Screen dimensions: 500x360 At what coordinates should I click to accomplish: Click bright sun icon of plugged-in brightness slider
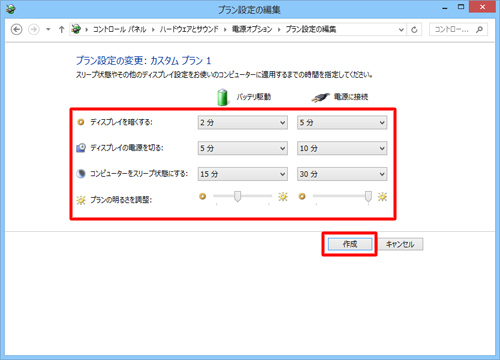click(x=382, y=197)
